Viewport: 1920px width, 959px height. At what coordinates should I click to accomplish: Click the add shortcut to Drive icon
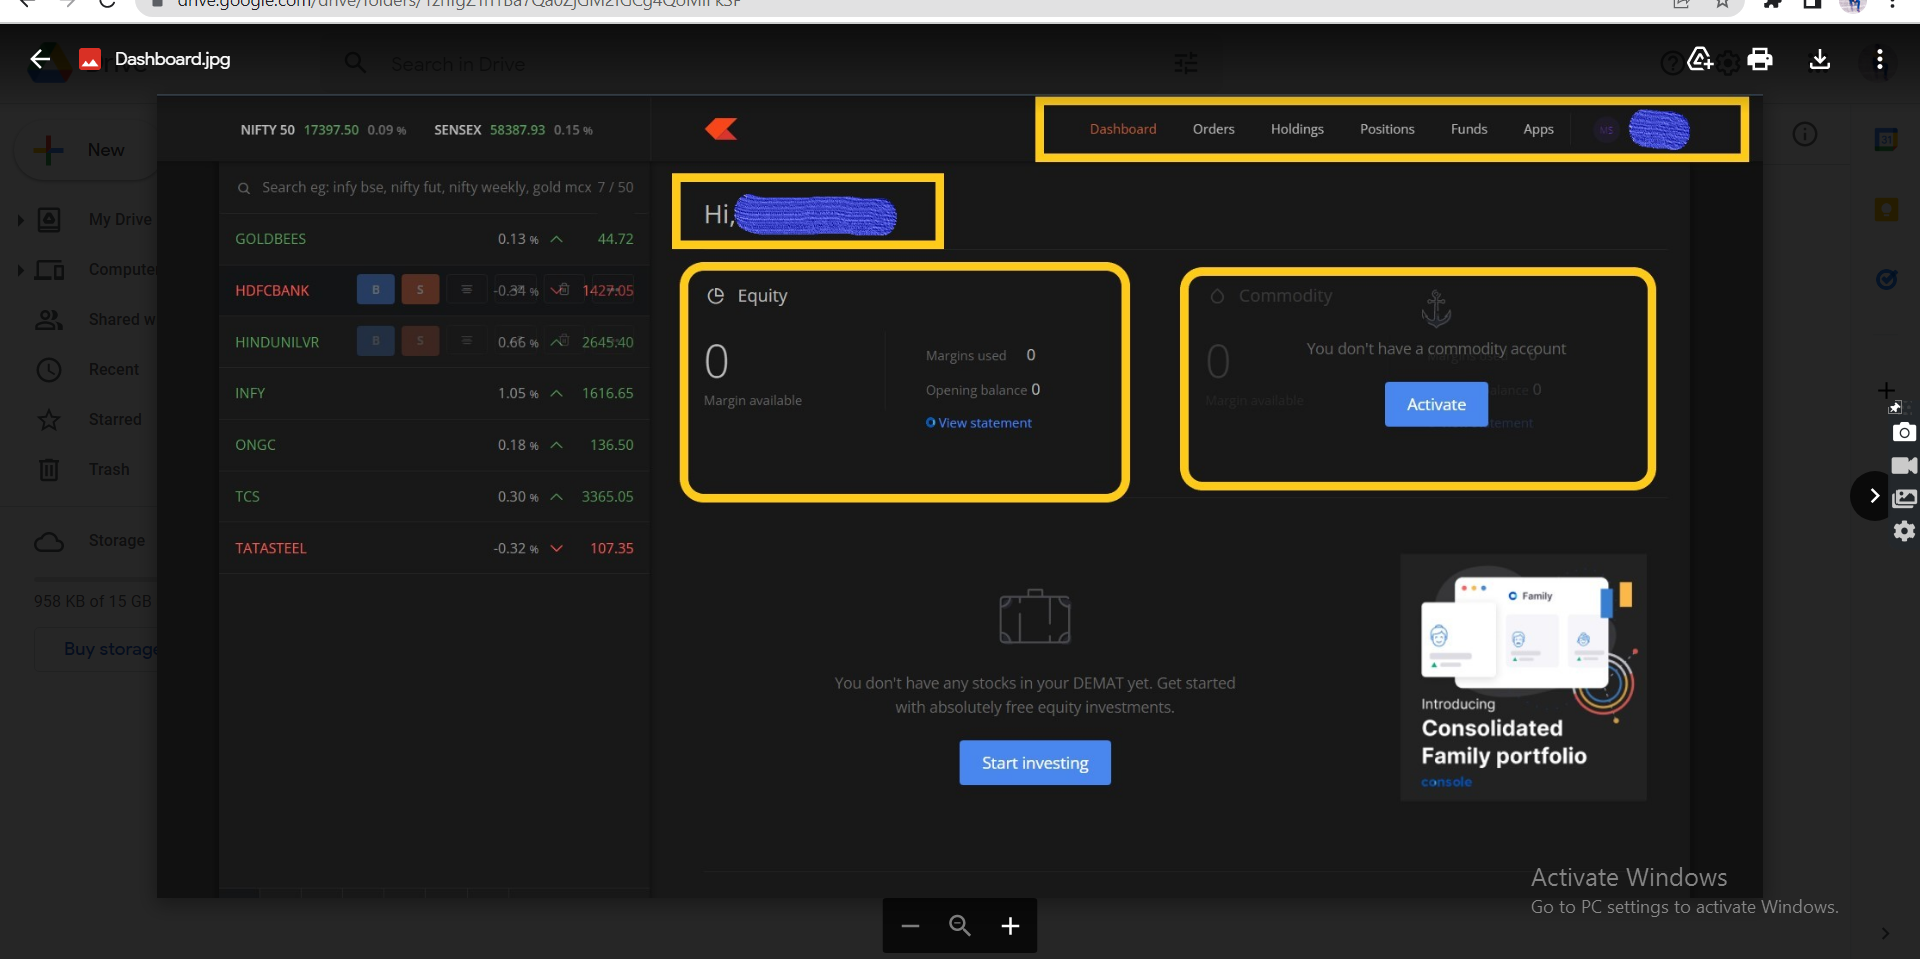[1700, 60]
